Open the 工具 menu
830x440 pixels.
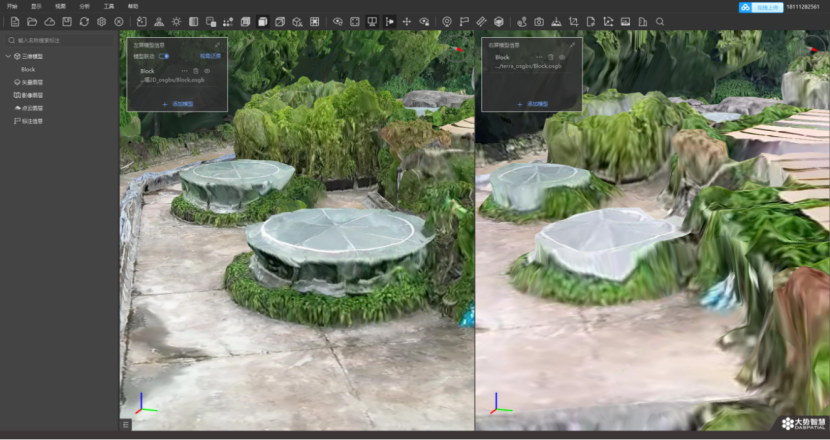[109, 6]
